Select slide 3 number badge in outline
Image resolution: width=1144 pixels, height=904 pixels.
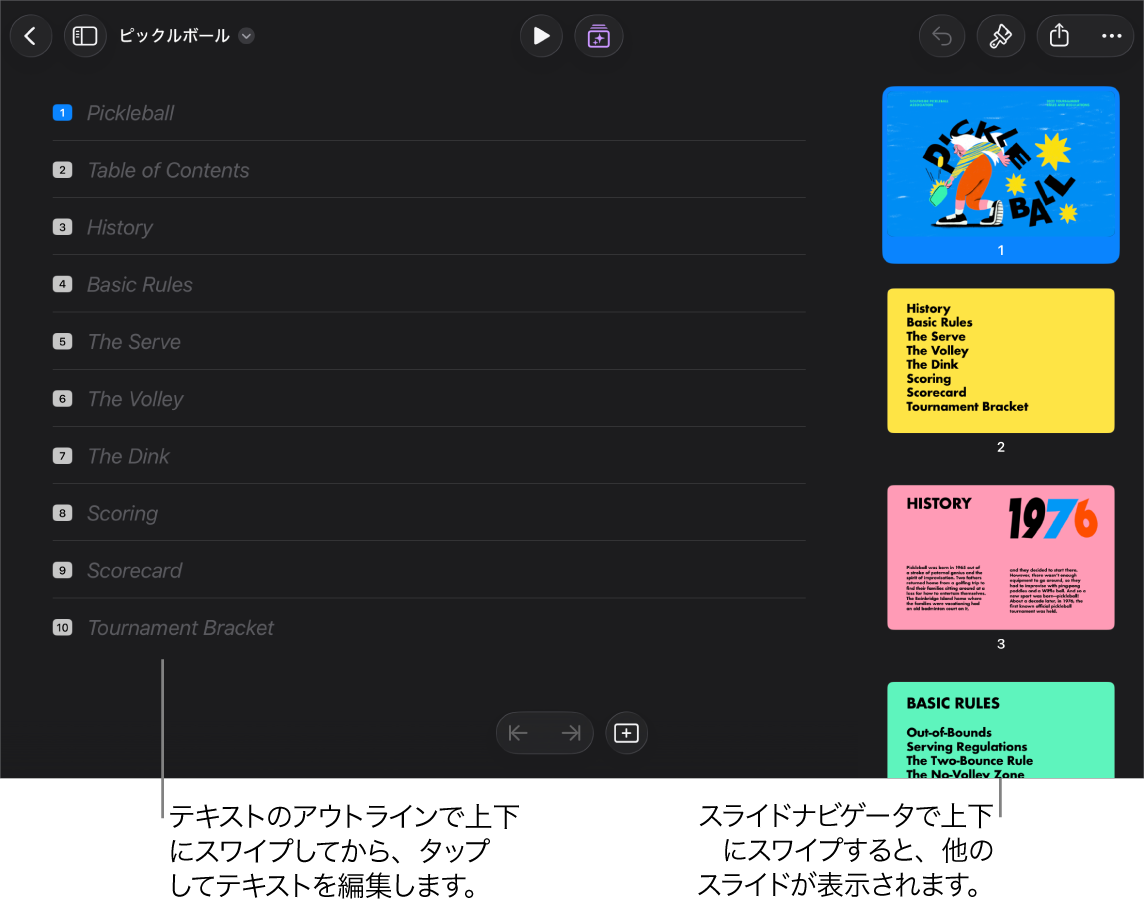click(x=63, y=227)
